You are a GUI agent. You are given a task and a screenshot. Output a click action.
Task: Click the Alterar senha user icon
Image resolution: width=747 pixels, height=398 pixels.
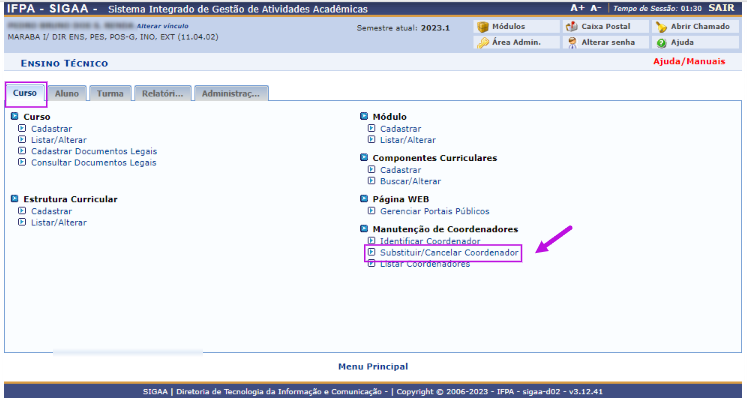coord(572,43)
